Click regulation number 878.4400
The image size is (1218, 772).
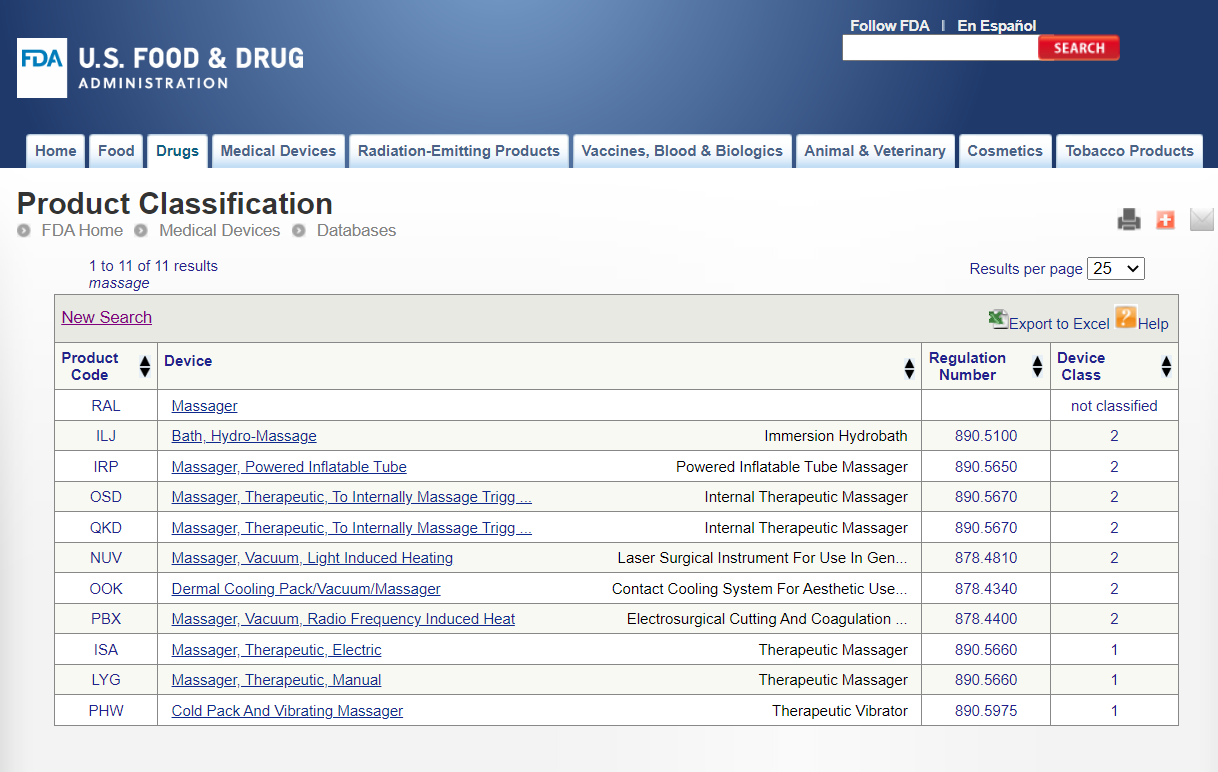(986, 619)
